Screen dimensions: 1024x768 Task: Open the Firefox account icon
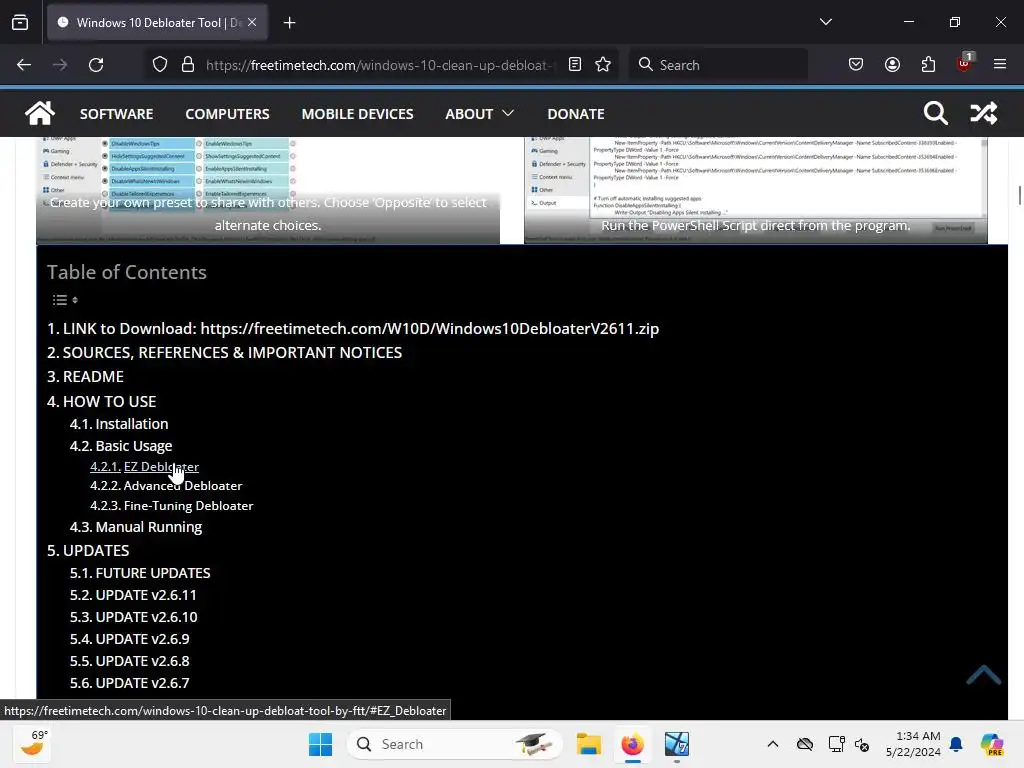click(x=892, y=64)
